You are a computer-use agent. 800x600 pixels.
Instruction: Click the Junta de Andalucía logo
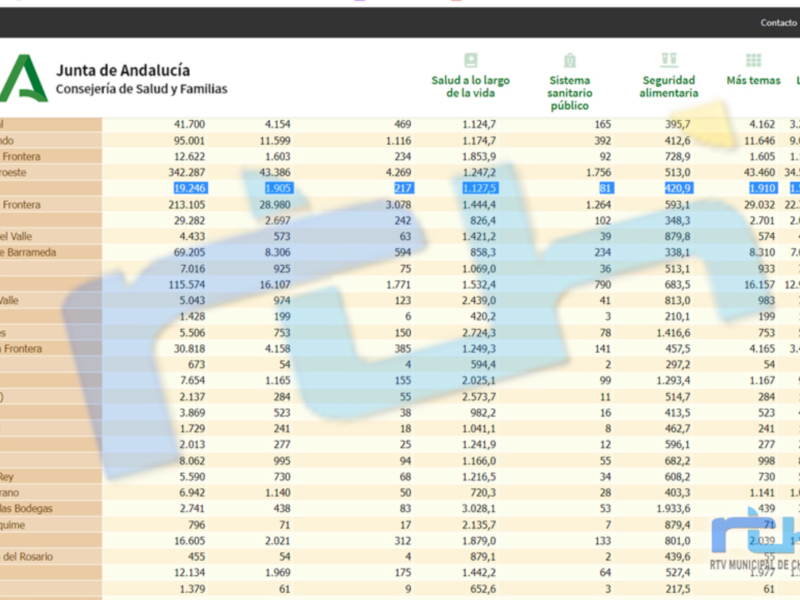pos(23,78)
